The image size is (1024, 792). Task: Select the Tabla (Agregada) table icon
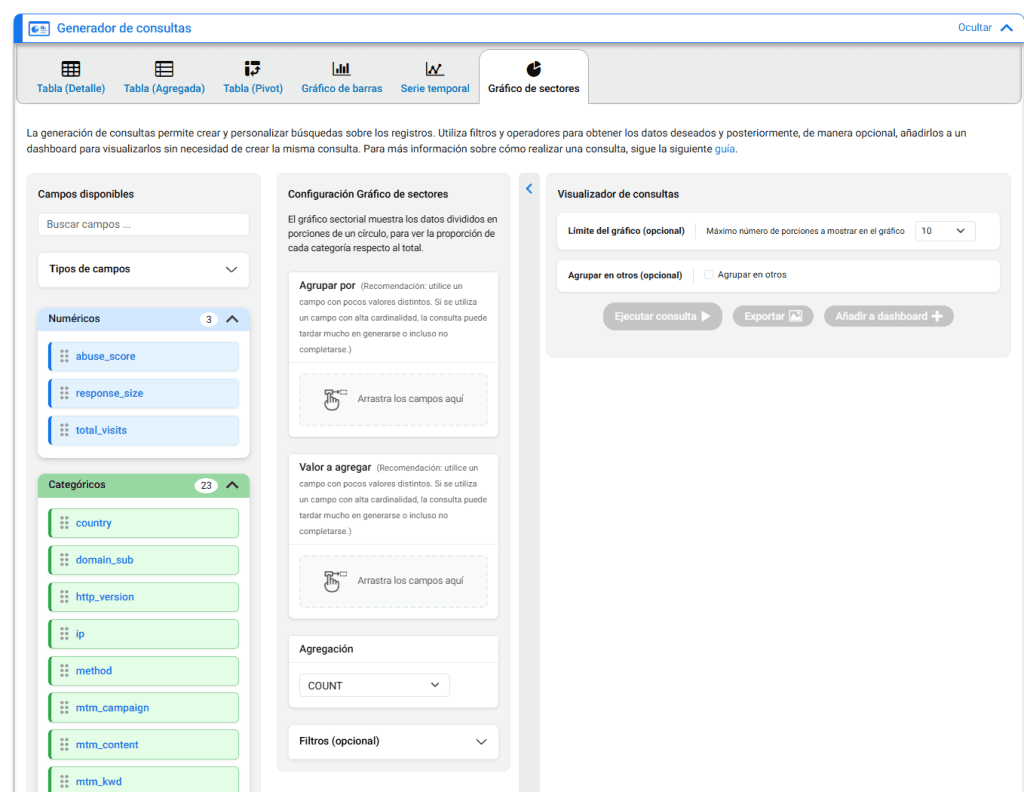coord(164,69)
